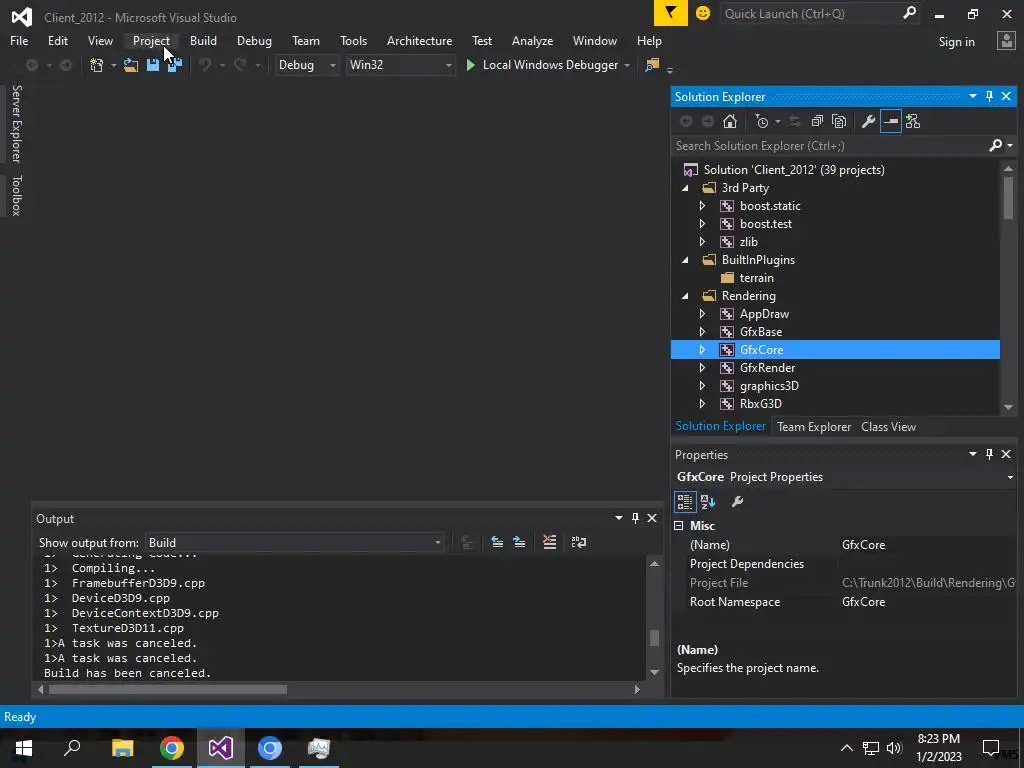
Task: Select the graphics3D project
Action: 769,385
